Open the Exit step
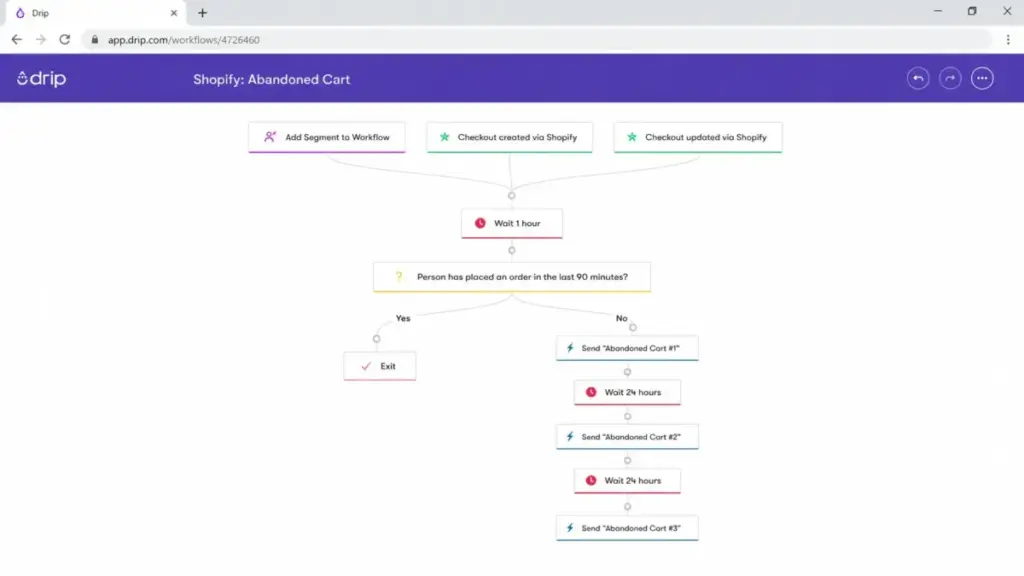The width and height of the screenshot is (1024, 576). click(x=380, y=366)
